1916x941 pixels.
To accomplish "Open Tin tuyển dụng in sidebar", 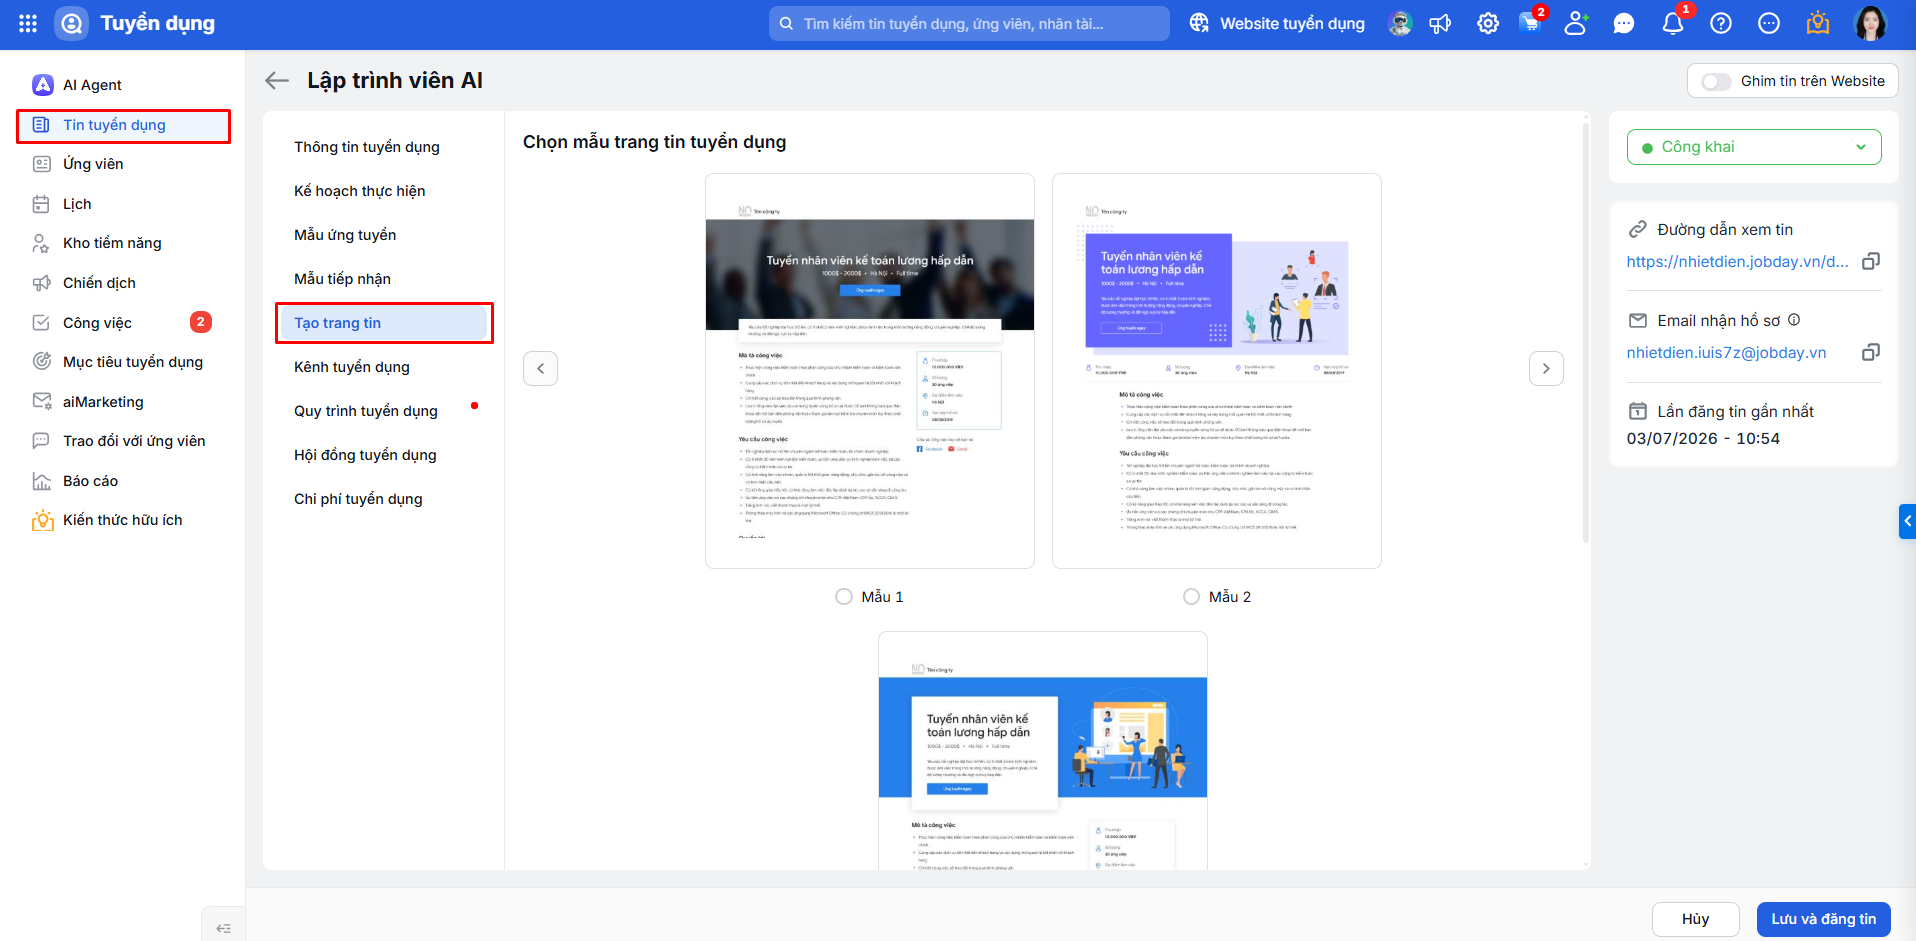I will (x=124, y=125).
